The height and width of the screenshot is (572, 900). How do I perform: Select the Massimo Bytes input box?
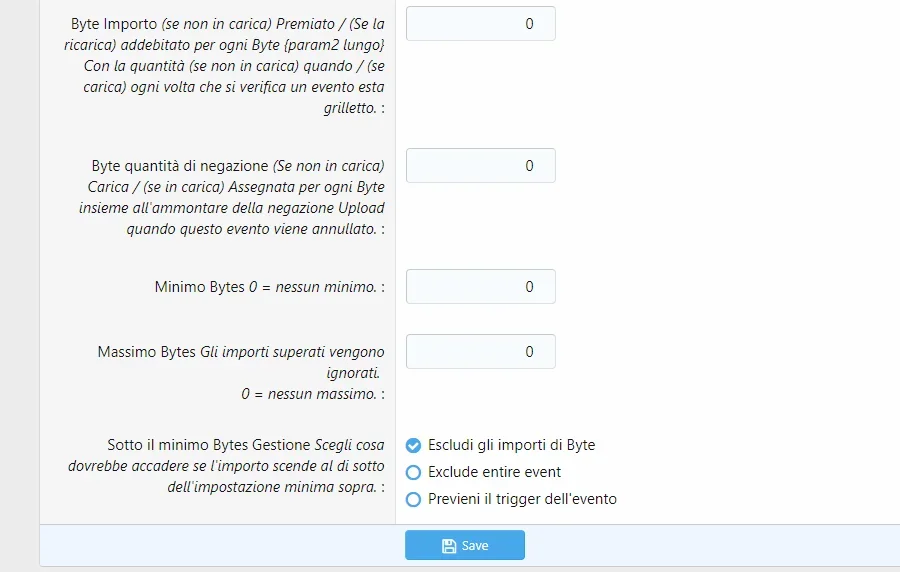[x=480, y=351]
